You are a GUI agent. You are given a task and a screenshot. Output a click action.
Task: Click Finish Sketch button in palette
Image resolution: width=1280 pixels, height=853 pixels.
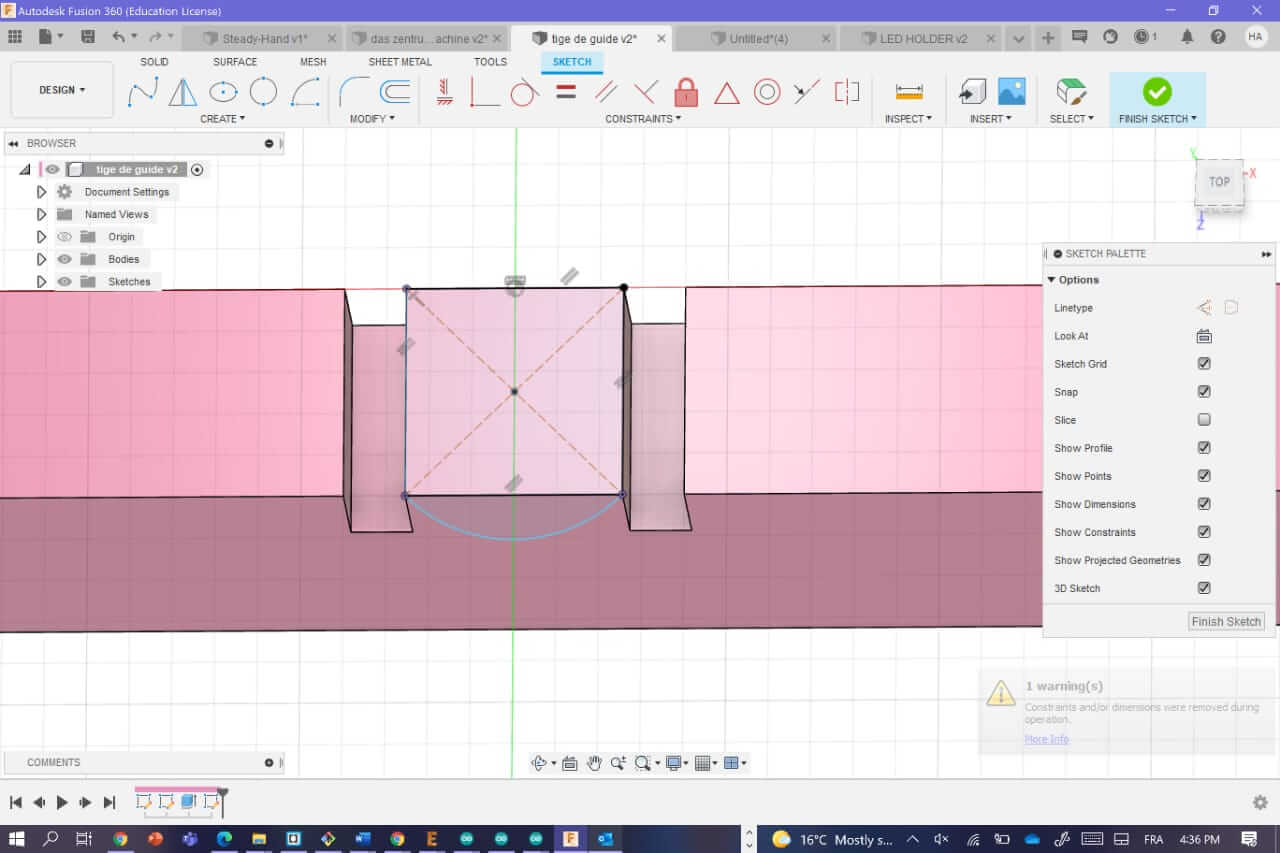1226,621
